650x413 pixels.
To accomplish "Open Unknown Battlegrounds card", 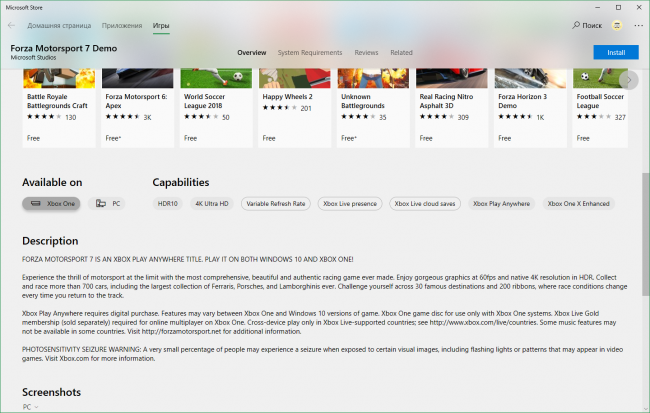I will pyautogui.click(x=373, y=108).
